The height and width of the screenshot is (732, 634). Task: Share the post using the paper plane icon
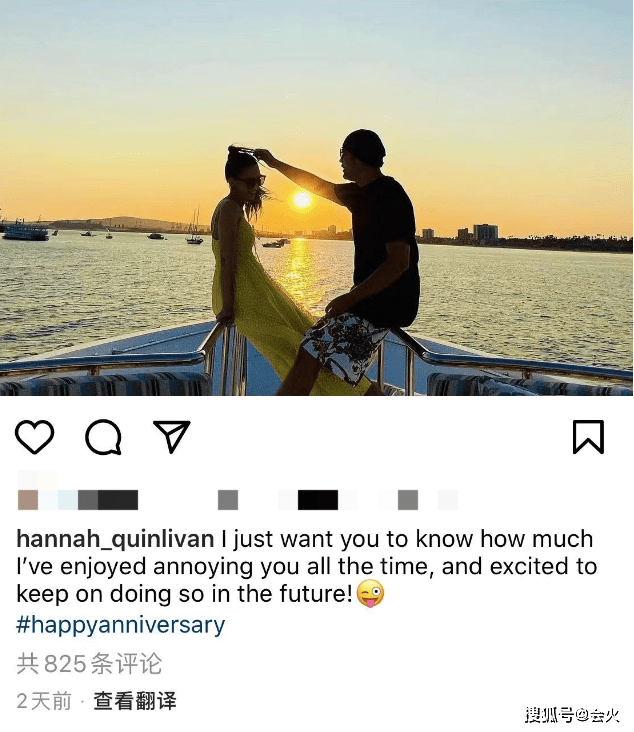tap(171, 436)
